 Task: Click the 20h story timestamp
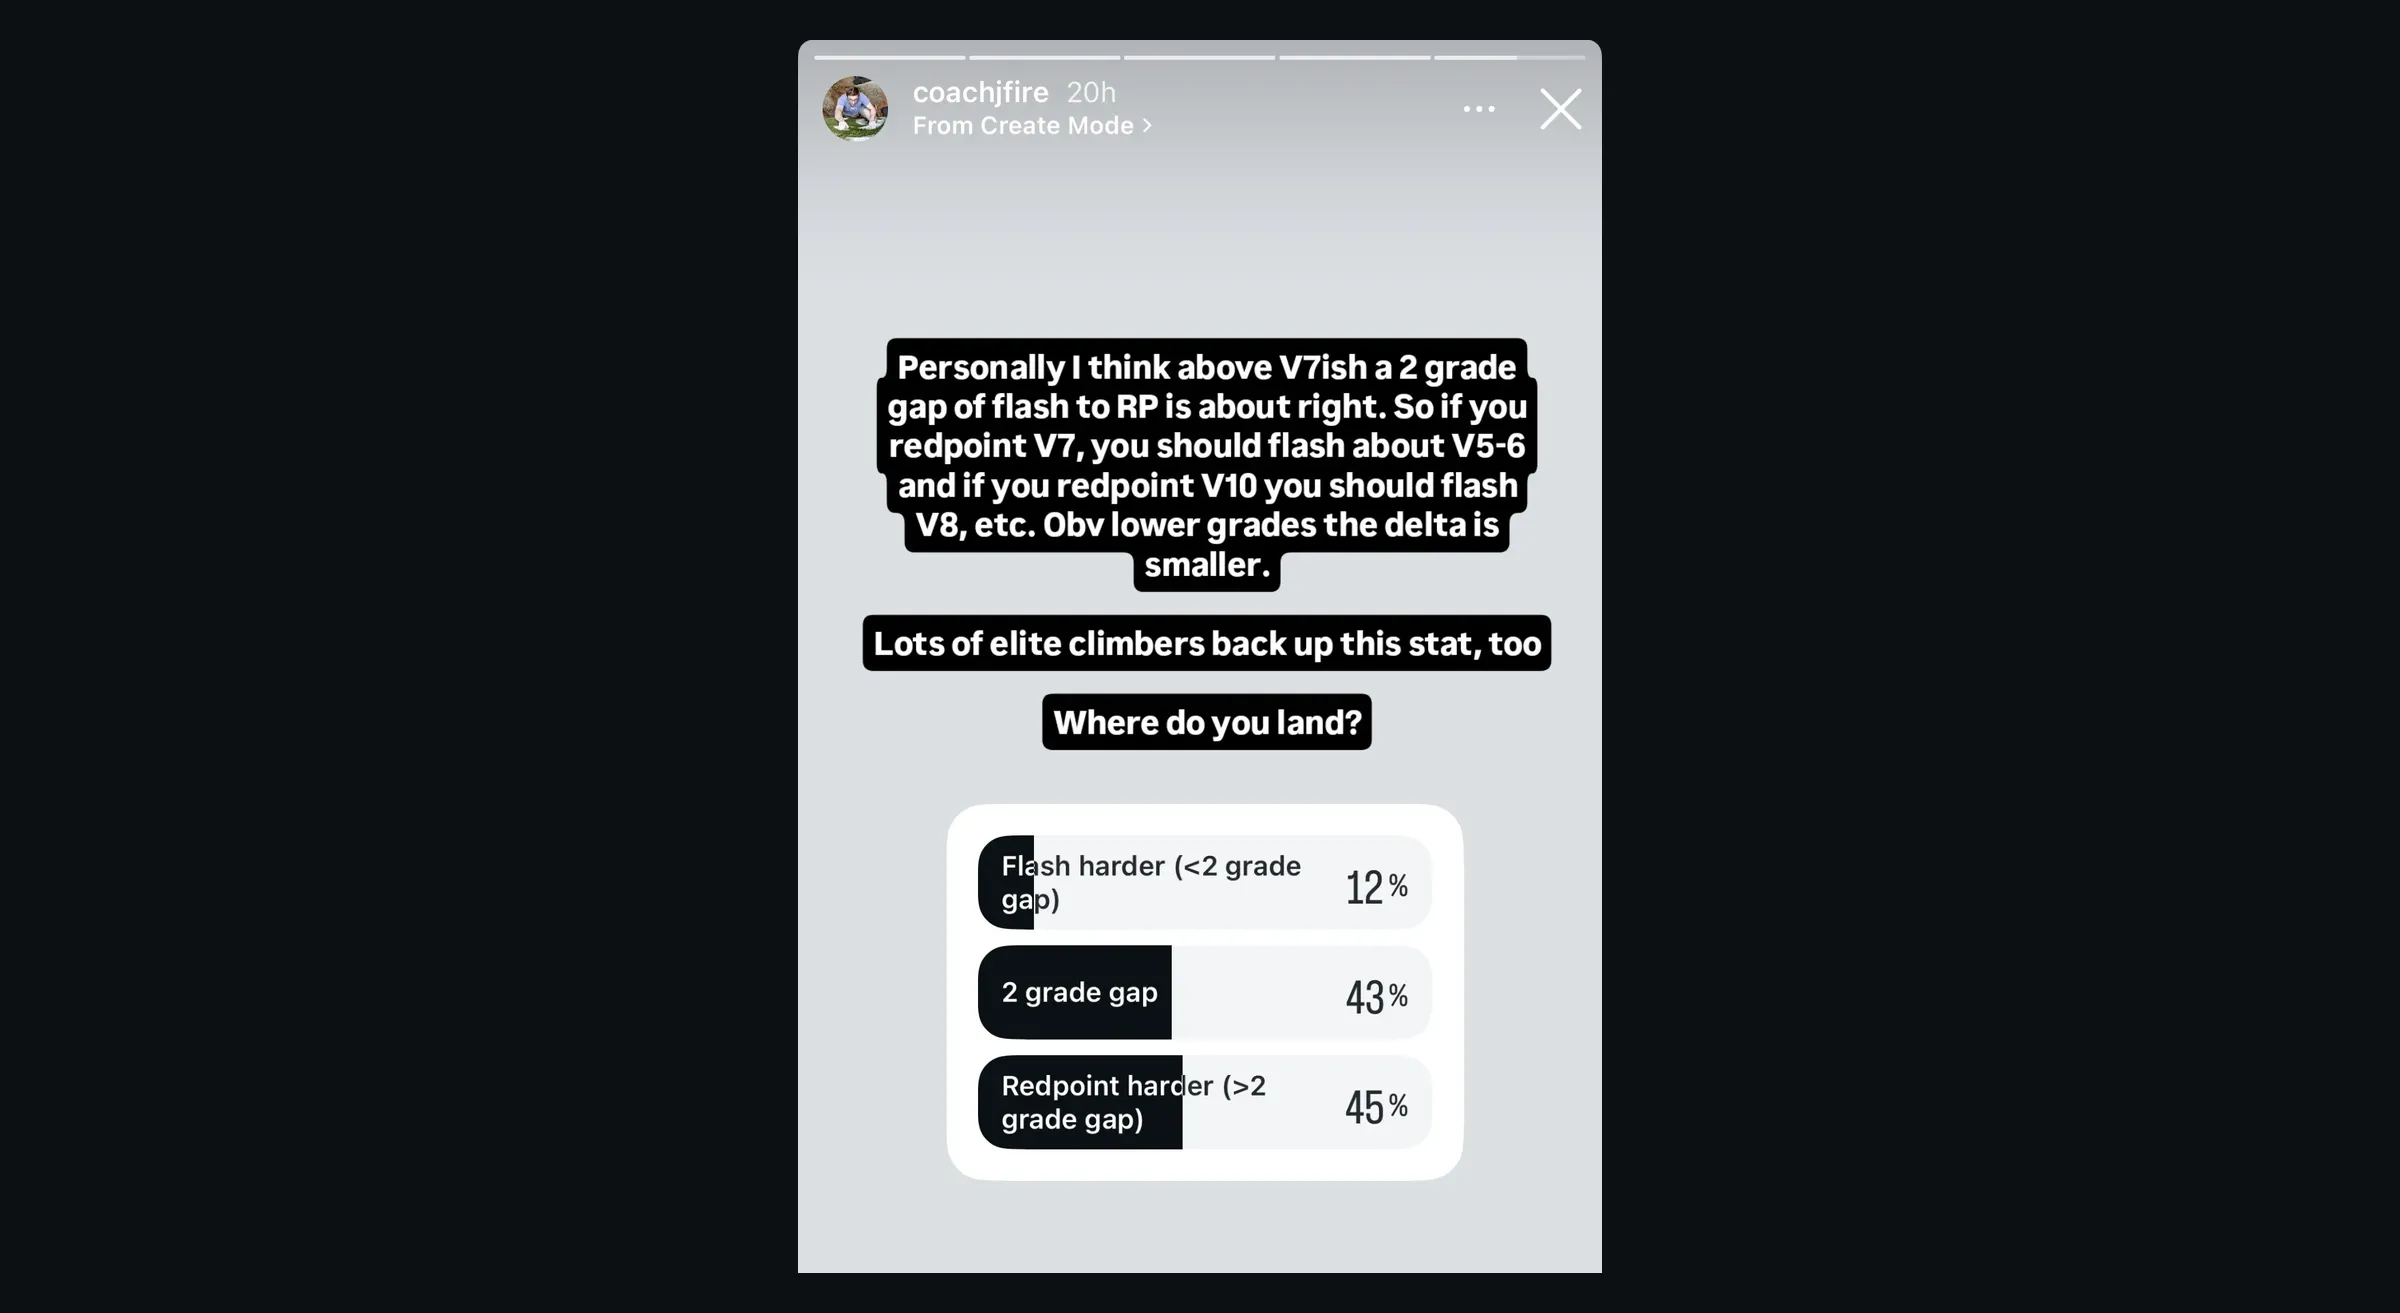[1091, 92]
